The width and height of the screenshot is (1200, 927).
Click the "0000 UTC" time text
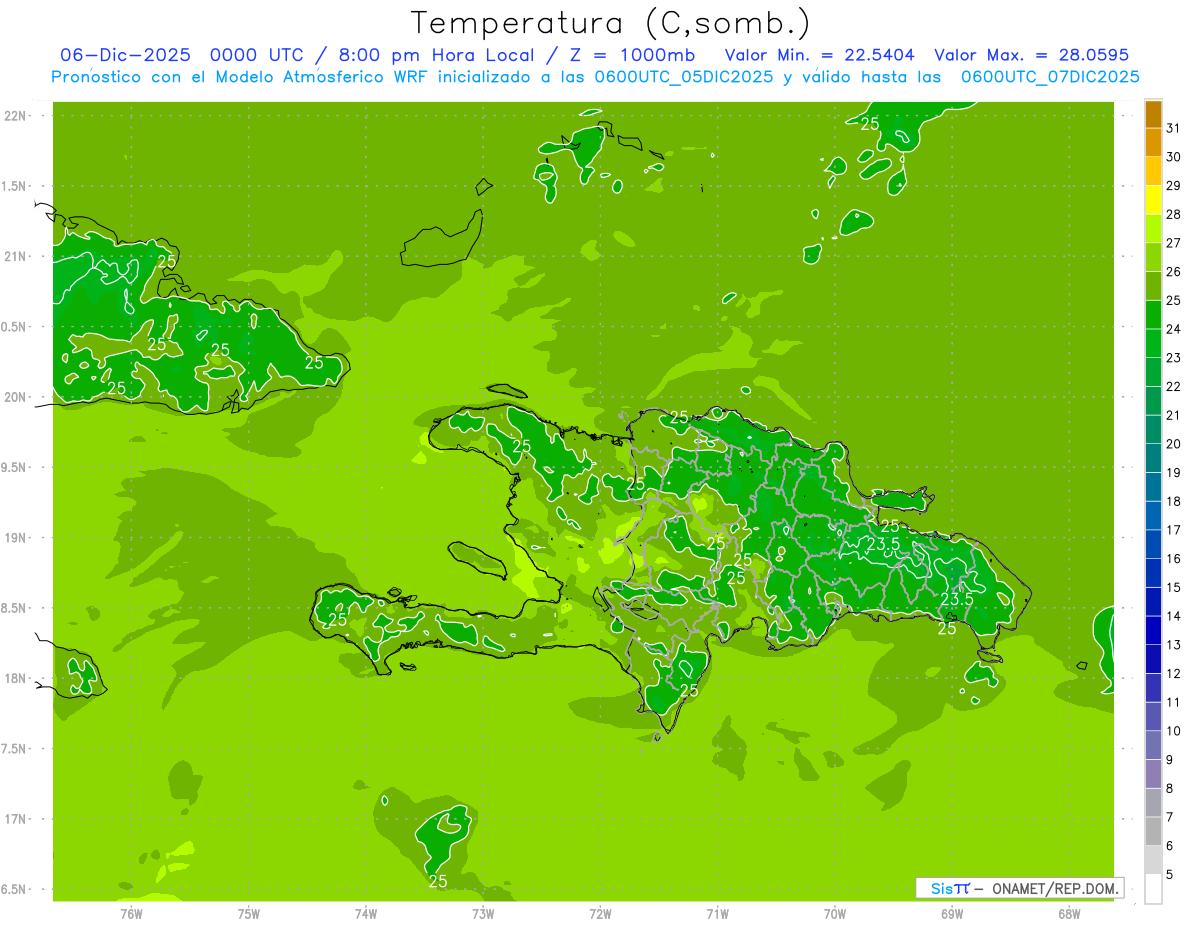[256, 55]
